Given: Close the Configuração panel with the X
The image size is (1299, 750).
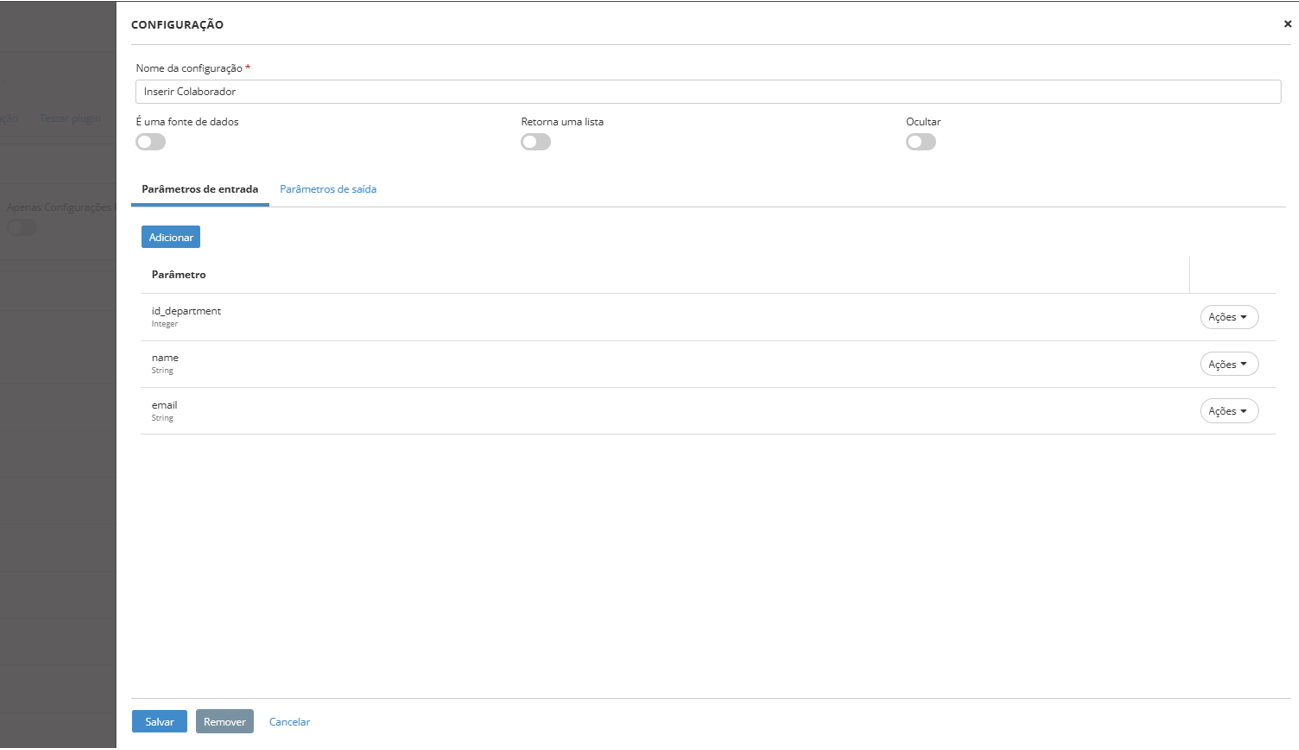Looking at the screenshot, I should [1287, 24].
